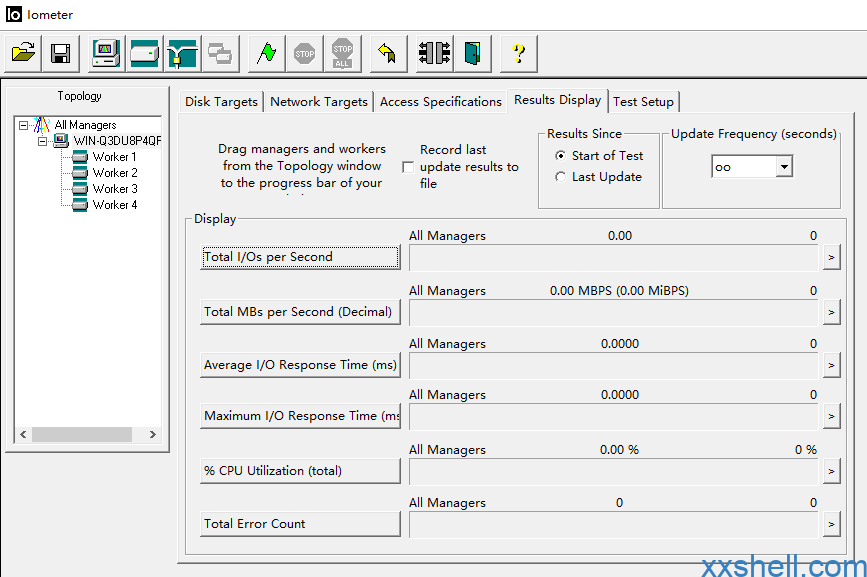Switch to the Test Setup tab

coord(643,102)
